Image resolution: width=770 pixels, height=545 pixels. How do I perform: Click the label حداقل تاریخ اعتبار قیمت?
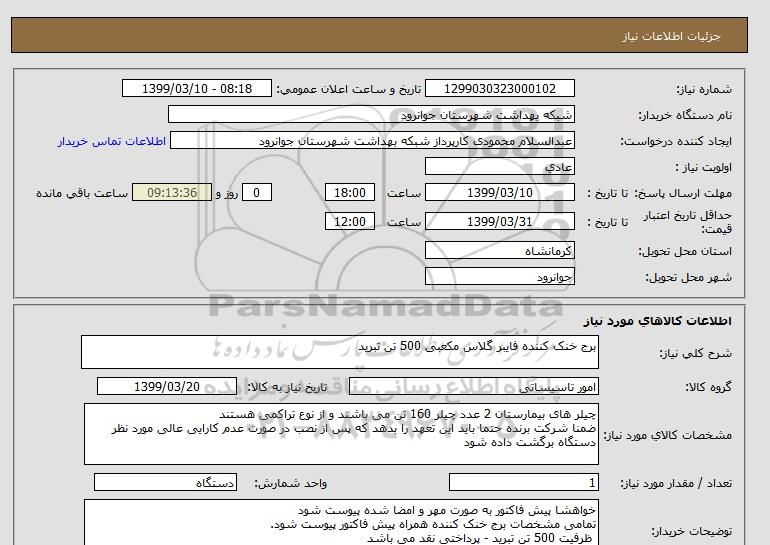click(688, 222)
